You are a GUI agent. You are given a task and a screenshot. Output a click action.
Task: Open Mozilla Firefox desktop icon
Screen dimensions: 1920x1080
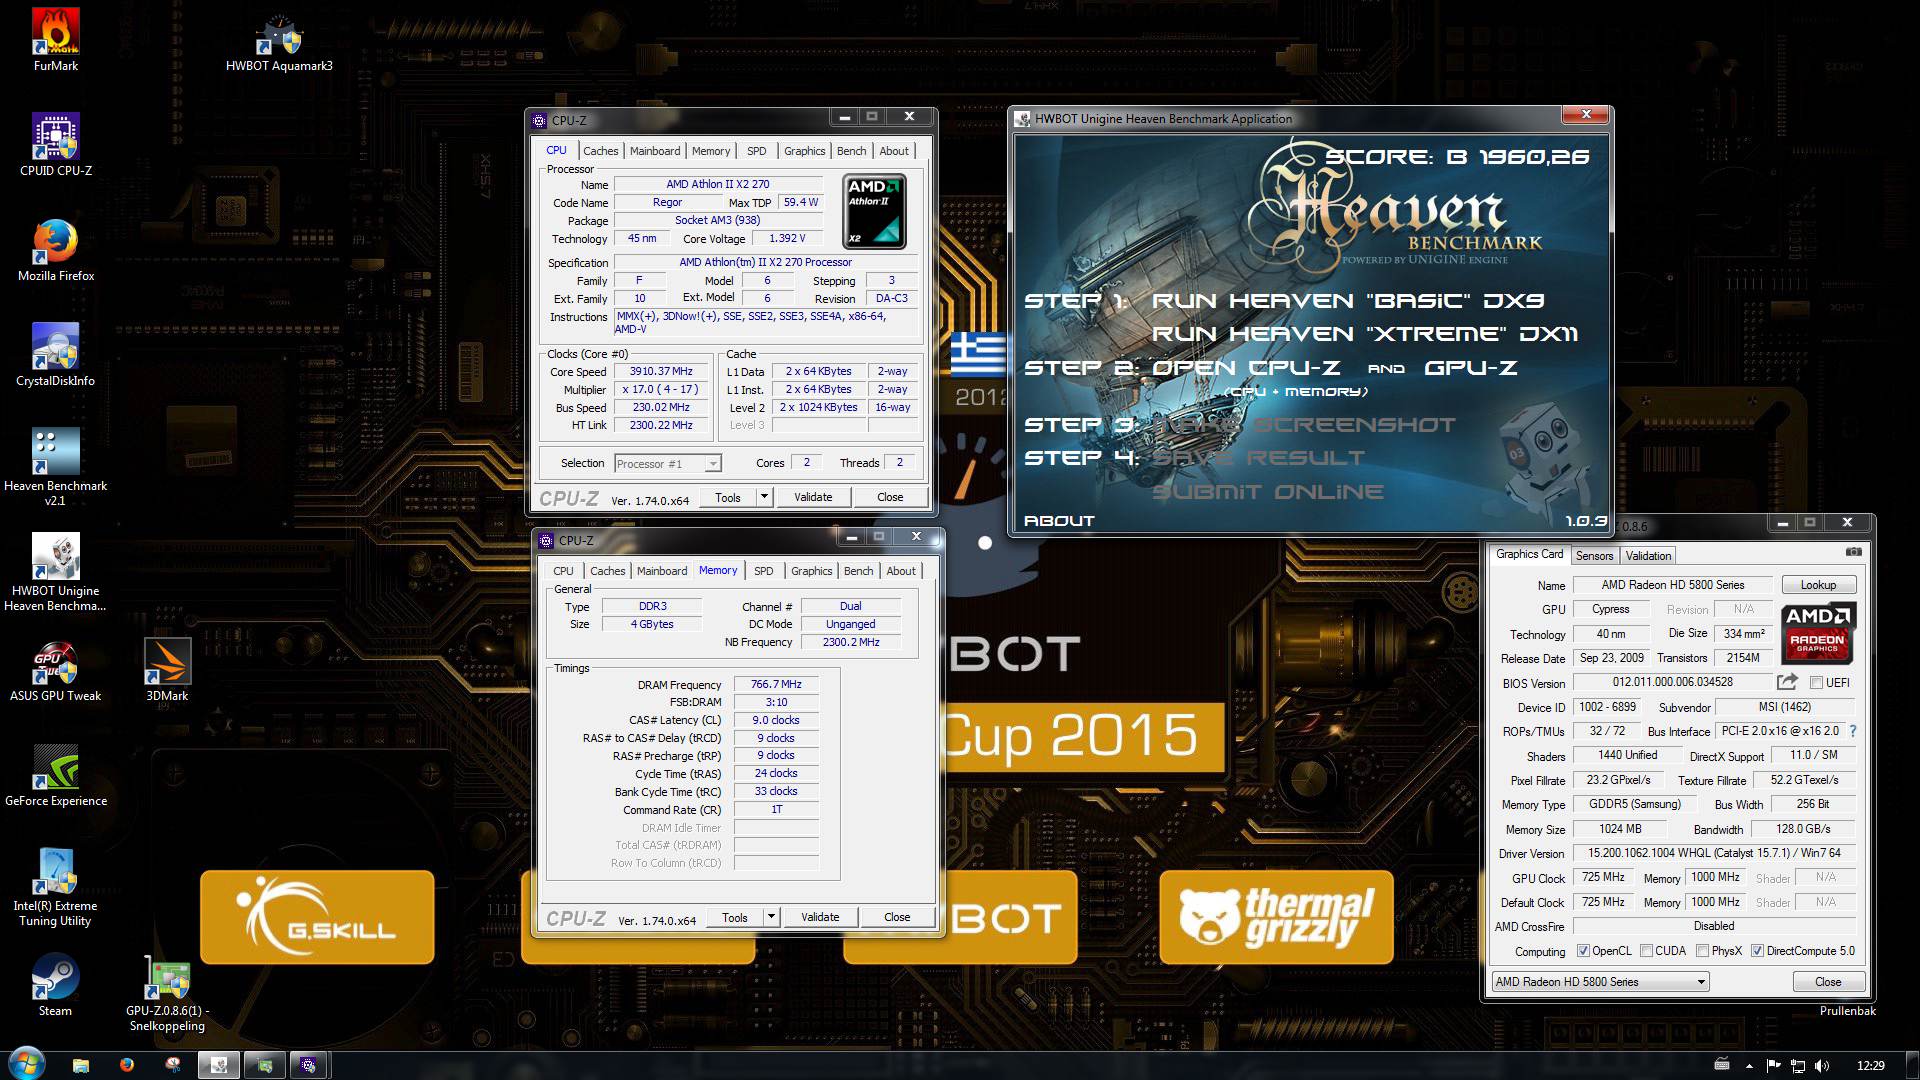[56, 250]
